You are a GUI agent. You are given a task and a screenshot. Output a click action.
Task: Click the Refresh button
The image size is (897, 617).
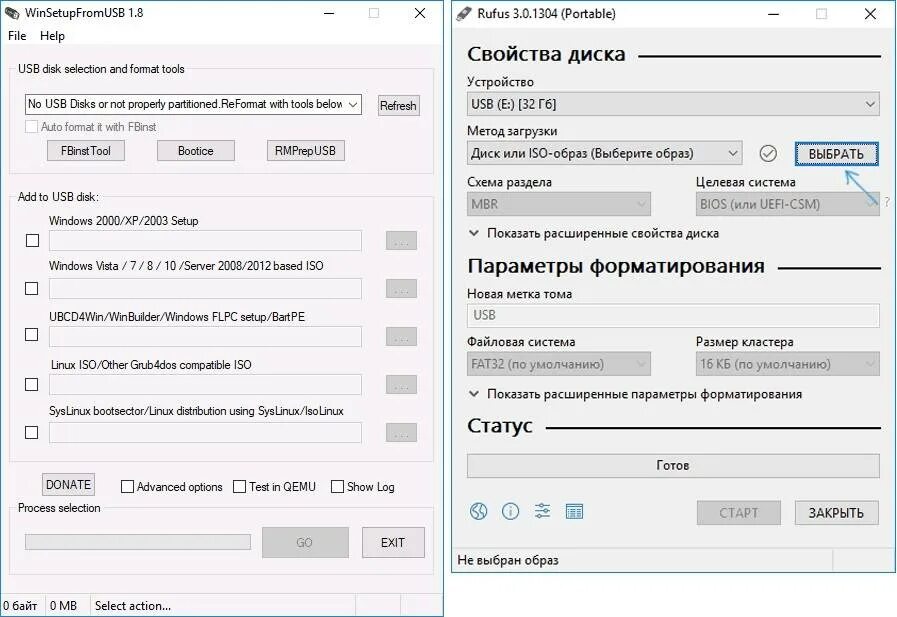tap(398, 105)
